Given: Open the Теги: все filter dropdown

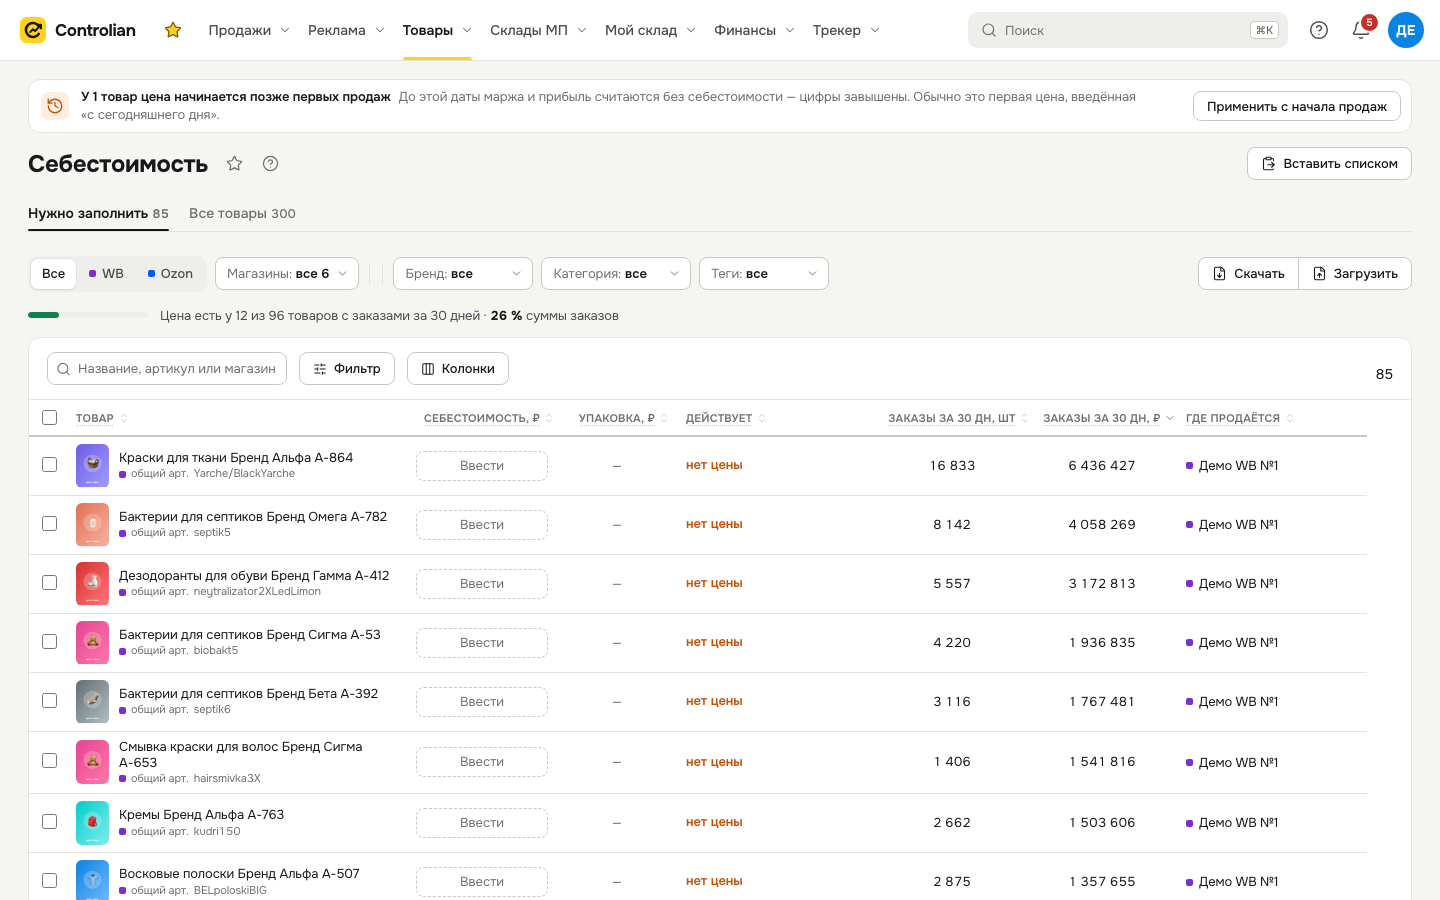Looking at the screenshot, I should pos(764,274).
